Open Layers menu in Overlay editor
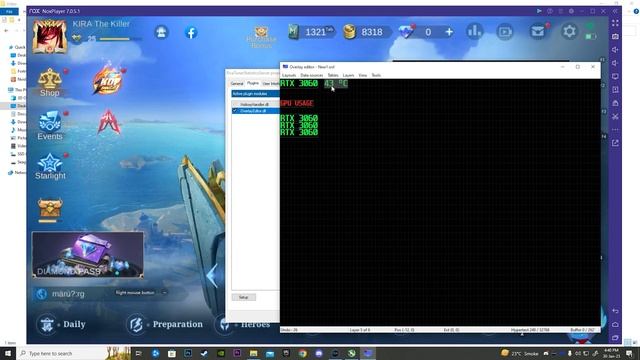The image size is (640, 360). pyautogui.click(x=348, y=75)
